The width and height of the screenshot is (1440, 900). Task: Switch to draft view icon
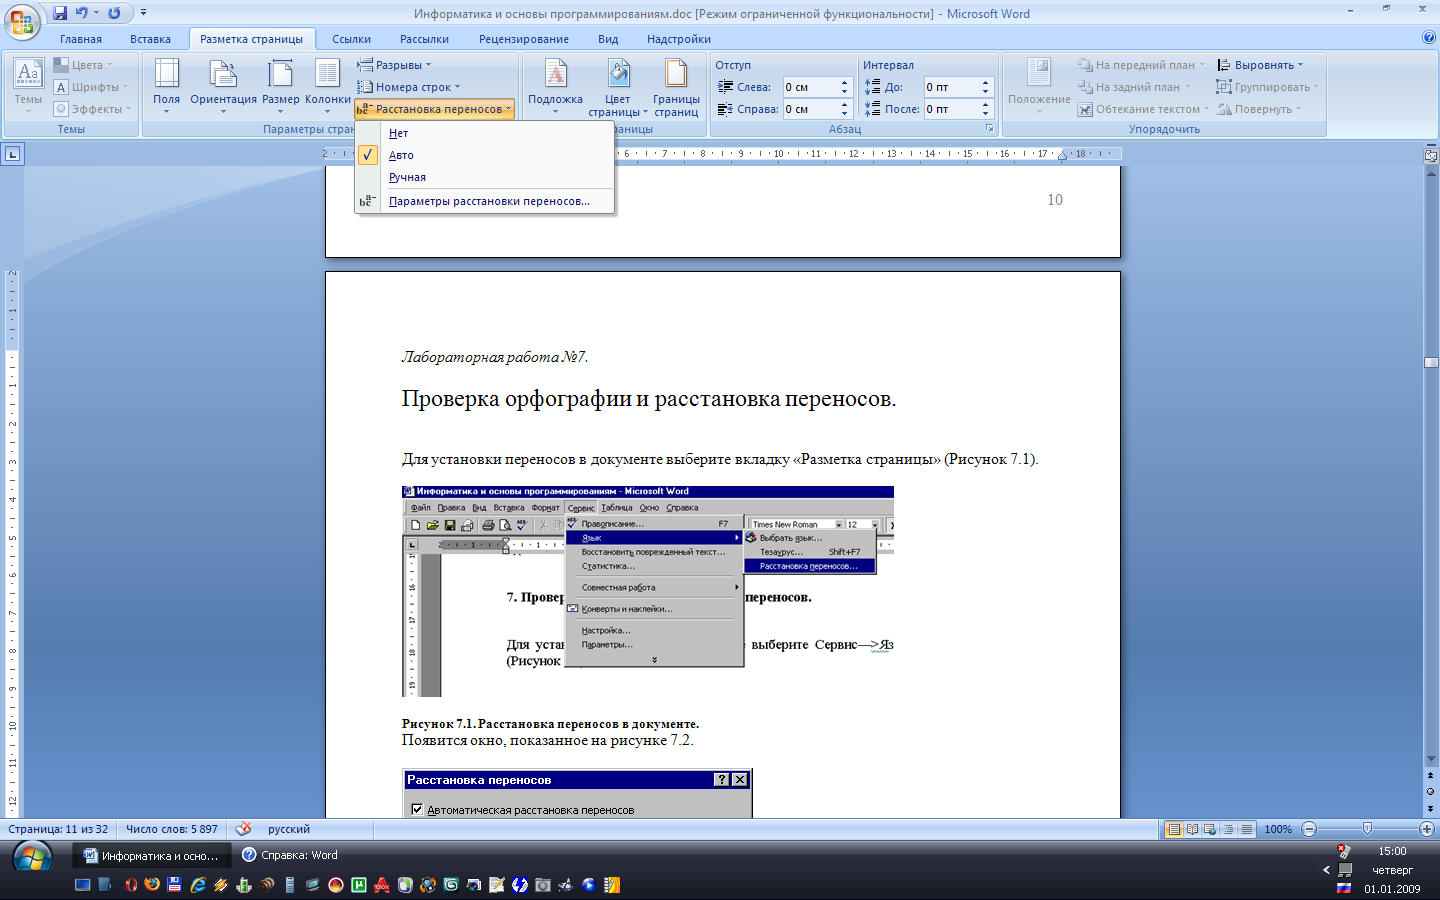point(1247,829)
